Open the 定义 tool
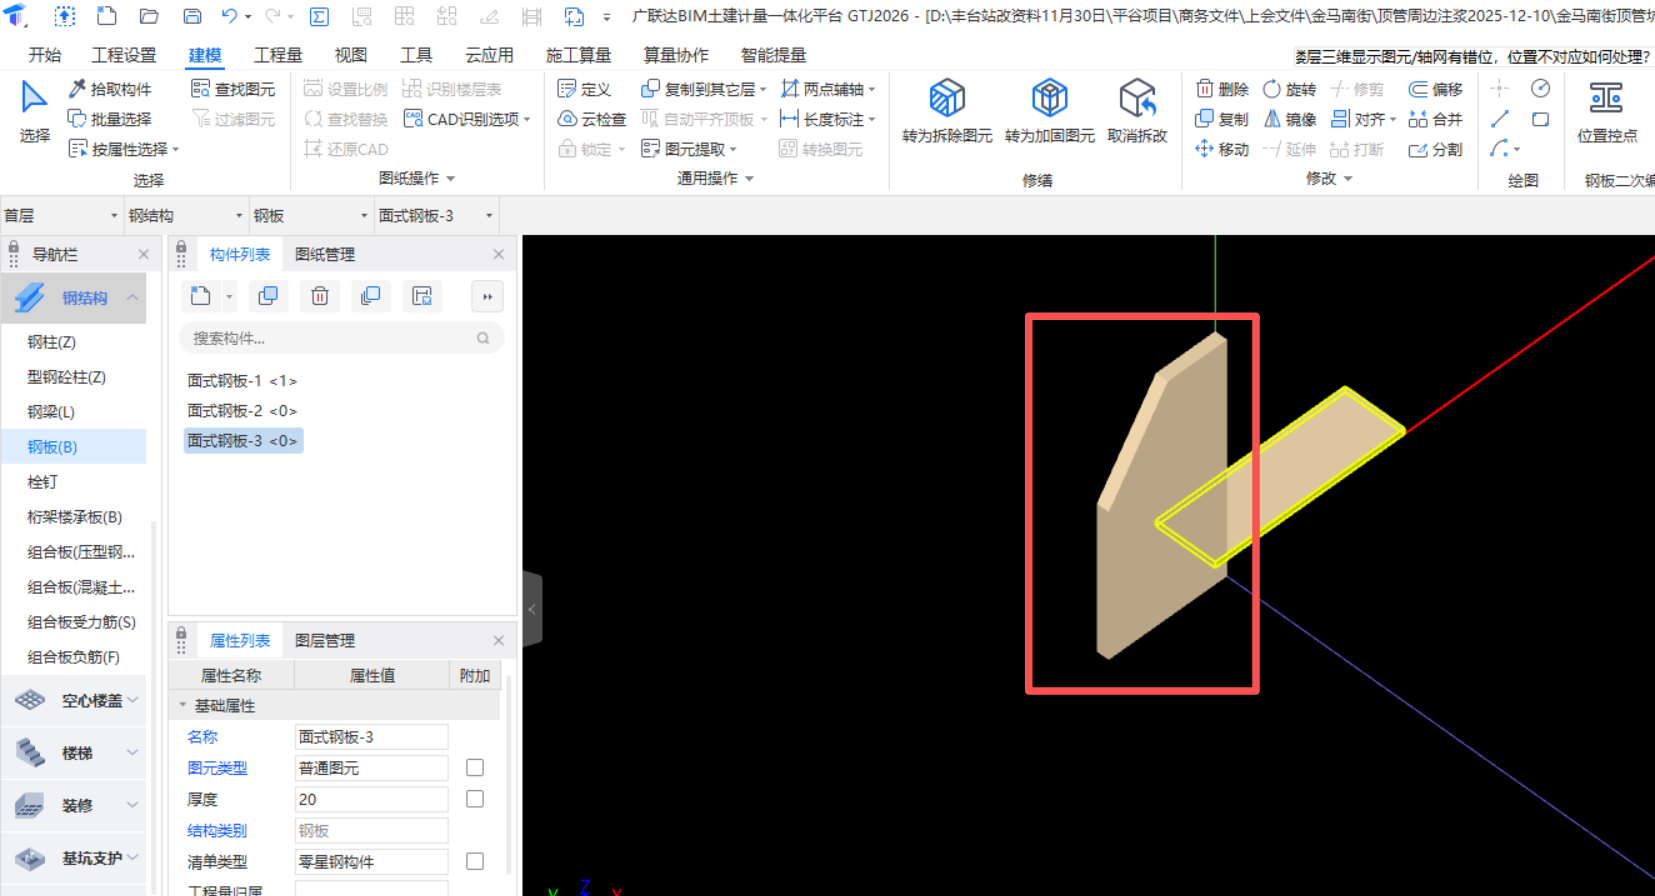Image resolution: width=1655 pixels, height=896 pixels. tap(584, 89)
